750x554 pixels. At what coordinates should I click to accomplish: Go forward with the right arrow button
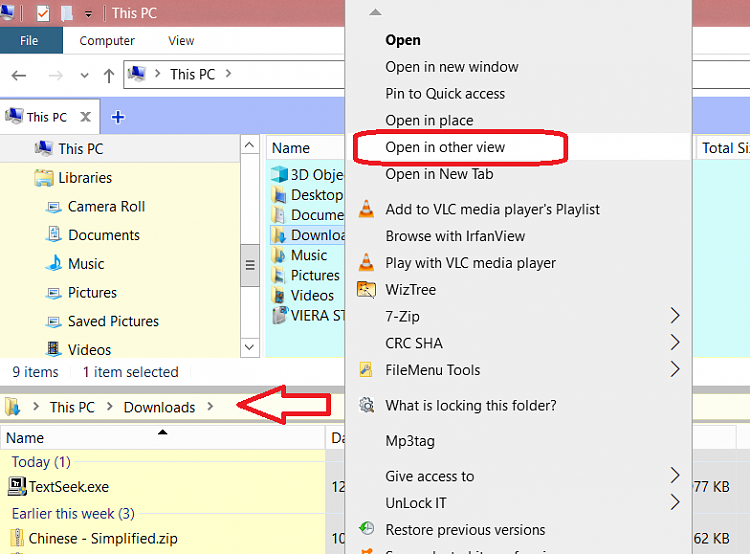[x=56, y=75]
